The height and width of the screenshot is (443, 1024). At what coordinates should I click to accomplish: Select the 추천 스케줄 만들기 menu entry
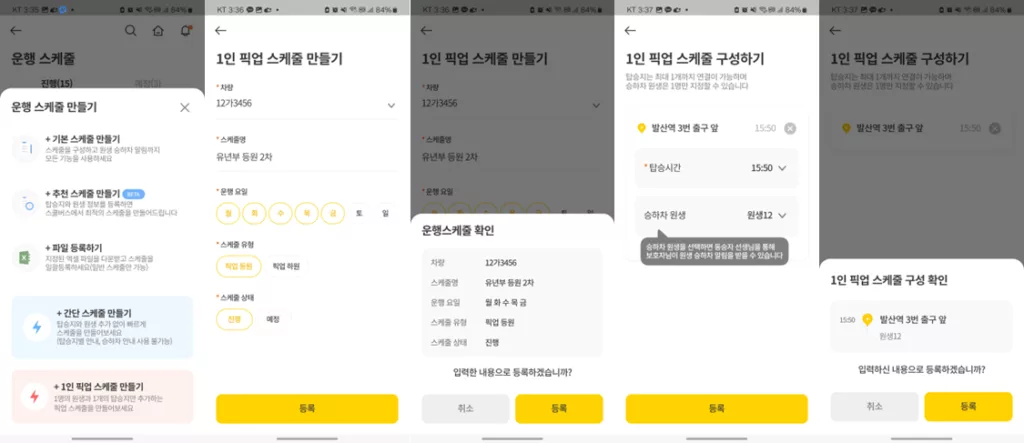(103, 203)
